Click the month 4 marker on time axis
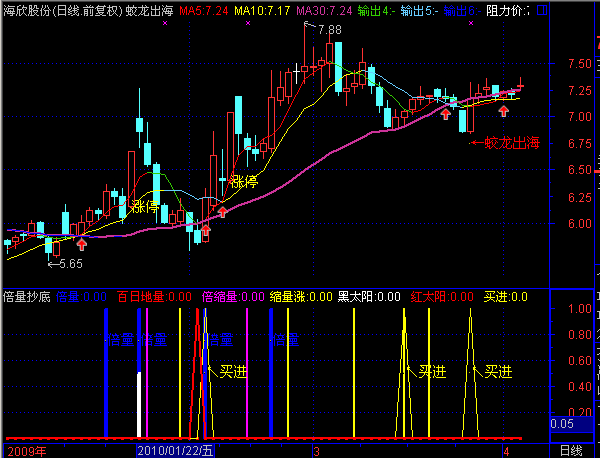 [x=506, y=451]
